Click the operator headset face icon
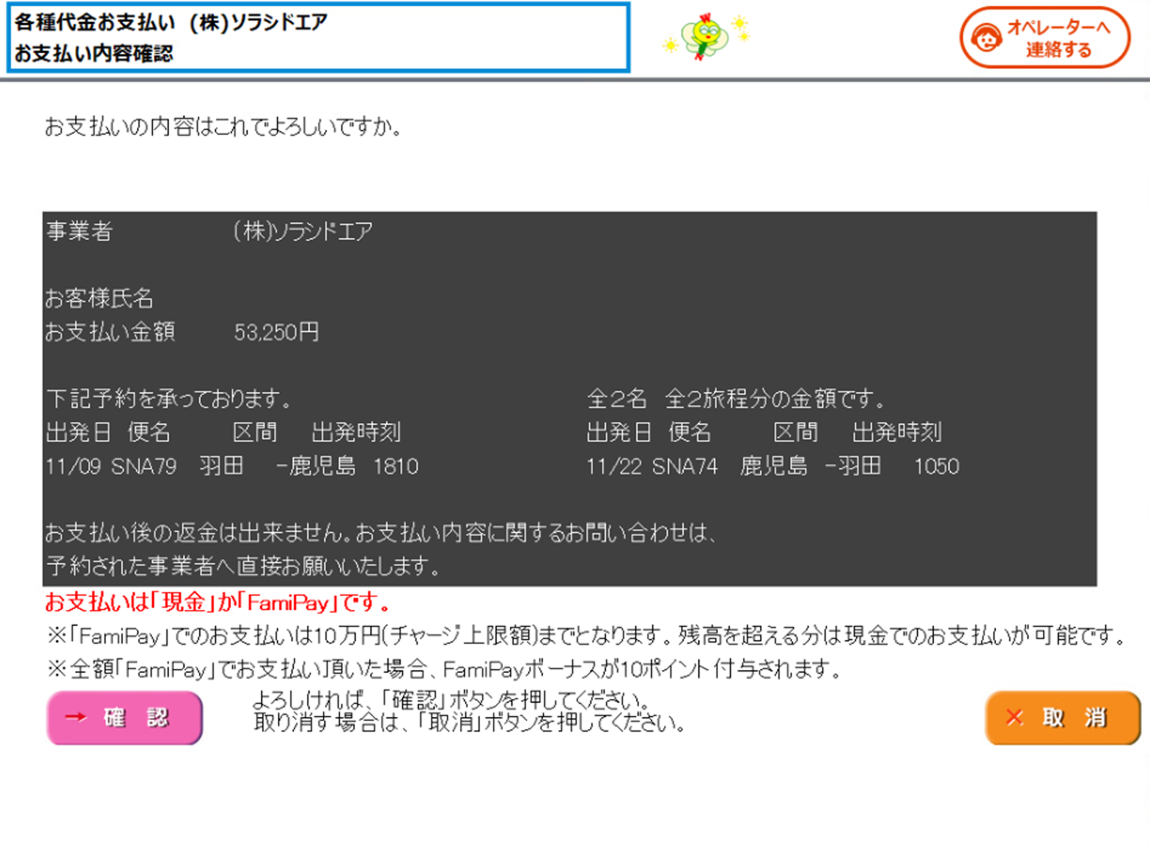The height and width of the screenshot is (852, 1150). click(985, 38)
